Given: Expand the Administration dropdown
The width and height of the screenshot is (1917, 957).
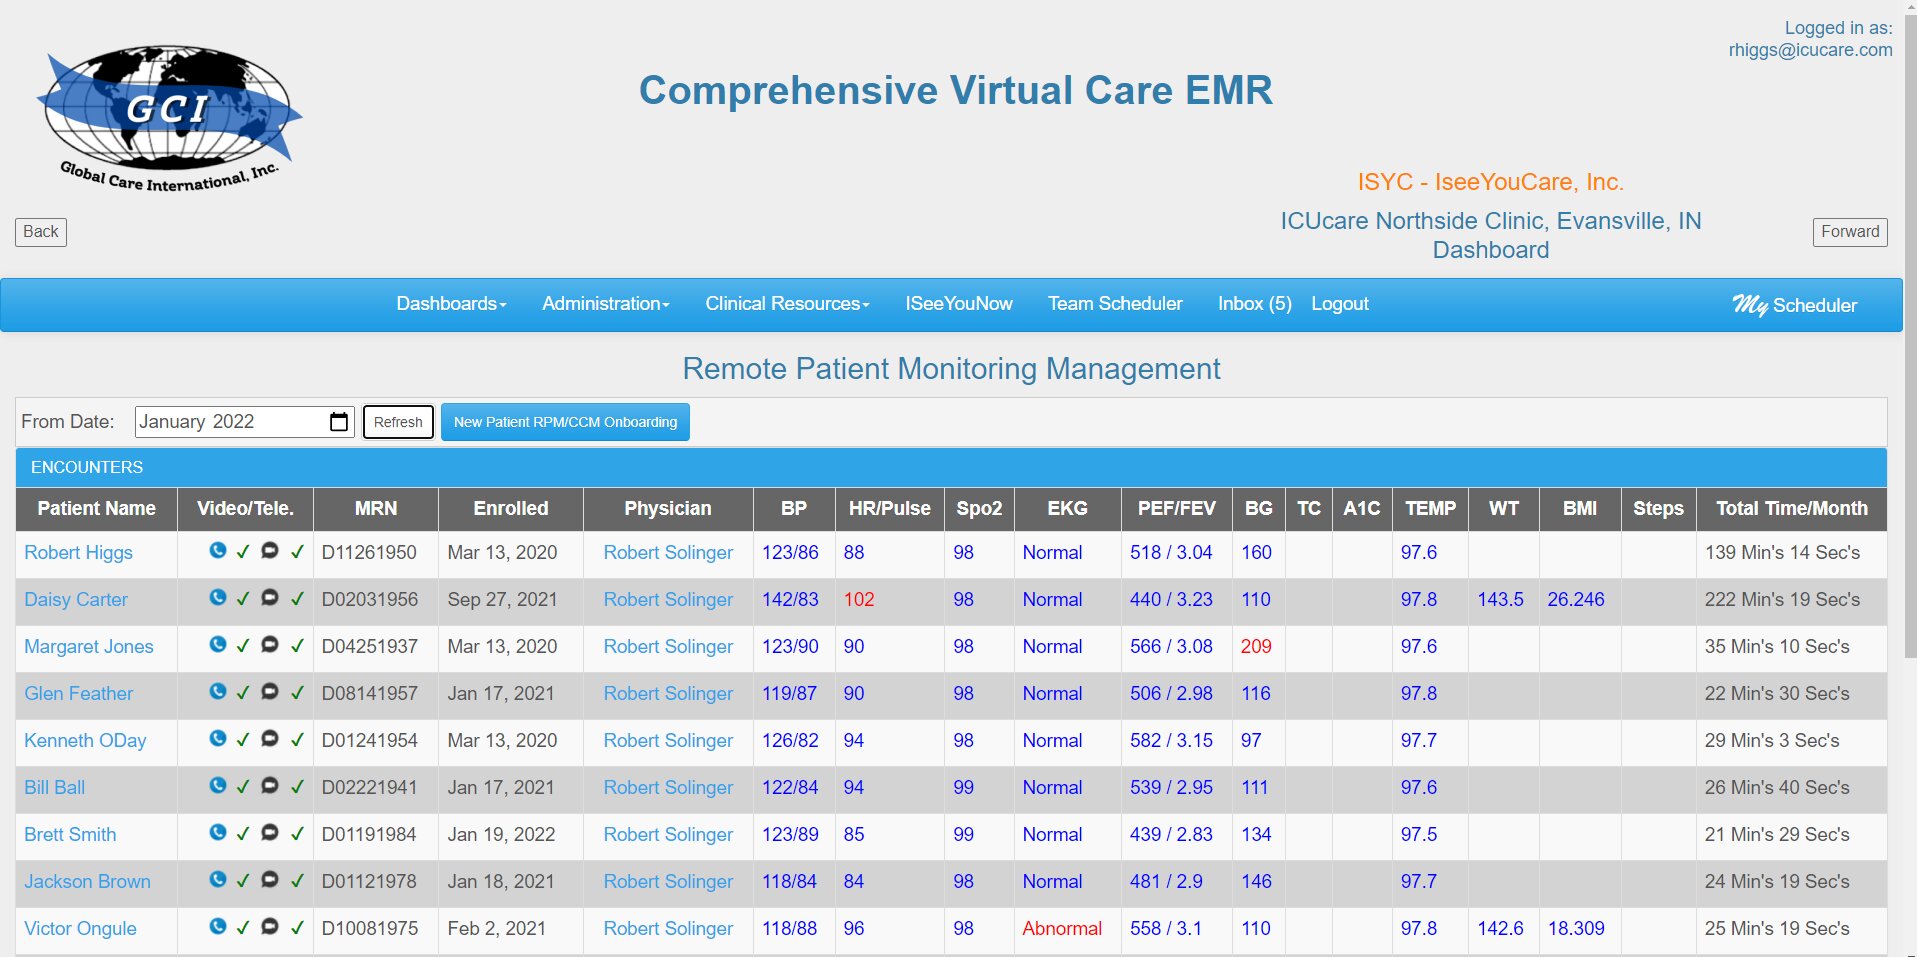Looking at the screenshot, I should tap(606, 304).
